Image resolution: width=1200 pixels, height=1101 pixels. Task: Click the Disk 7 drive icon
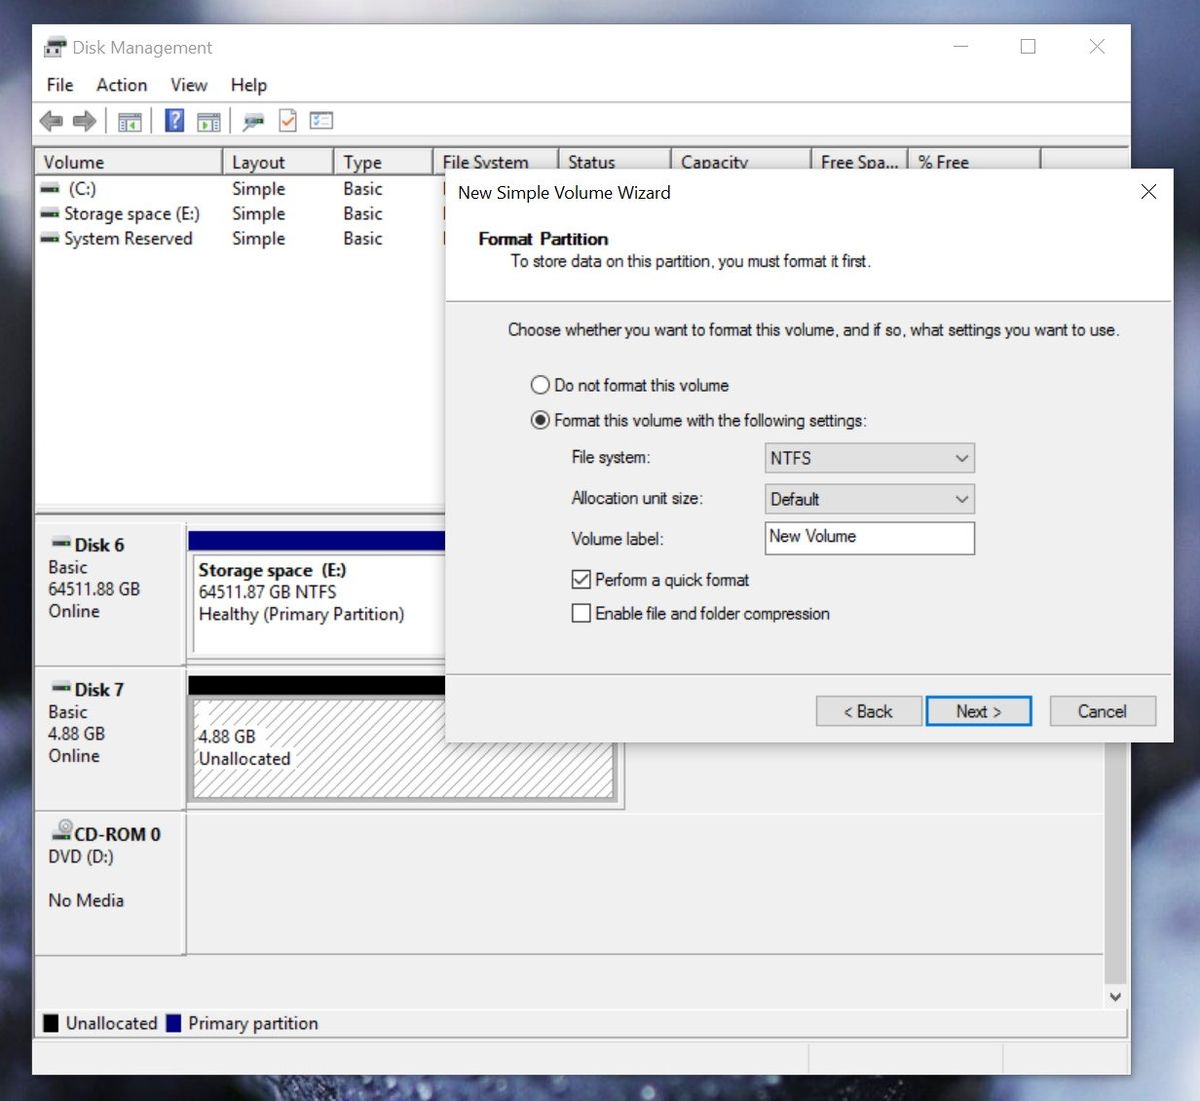[61, 689]
